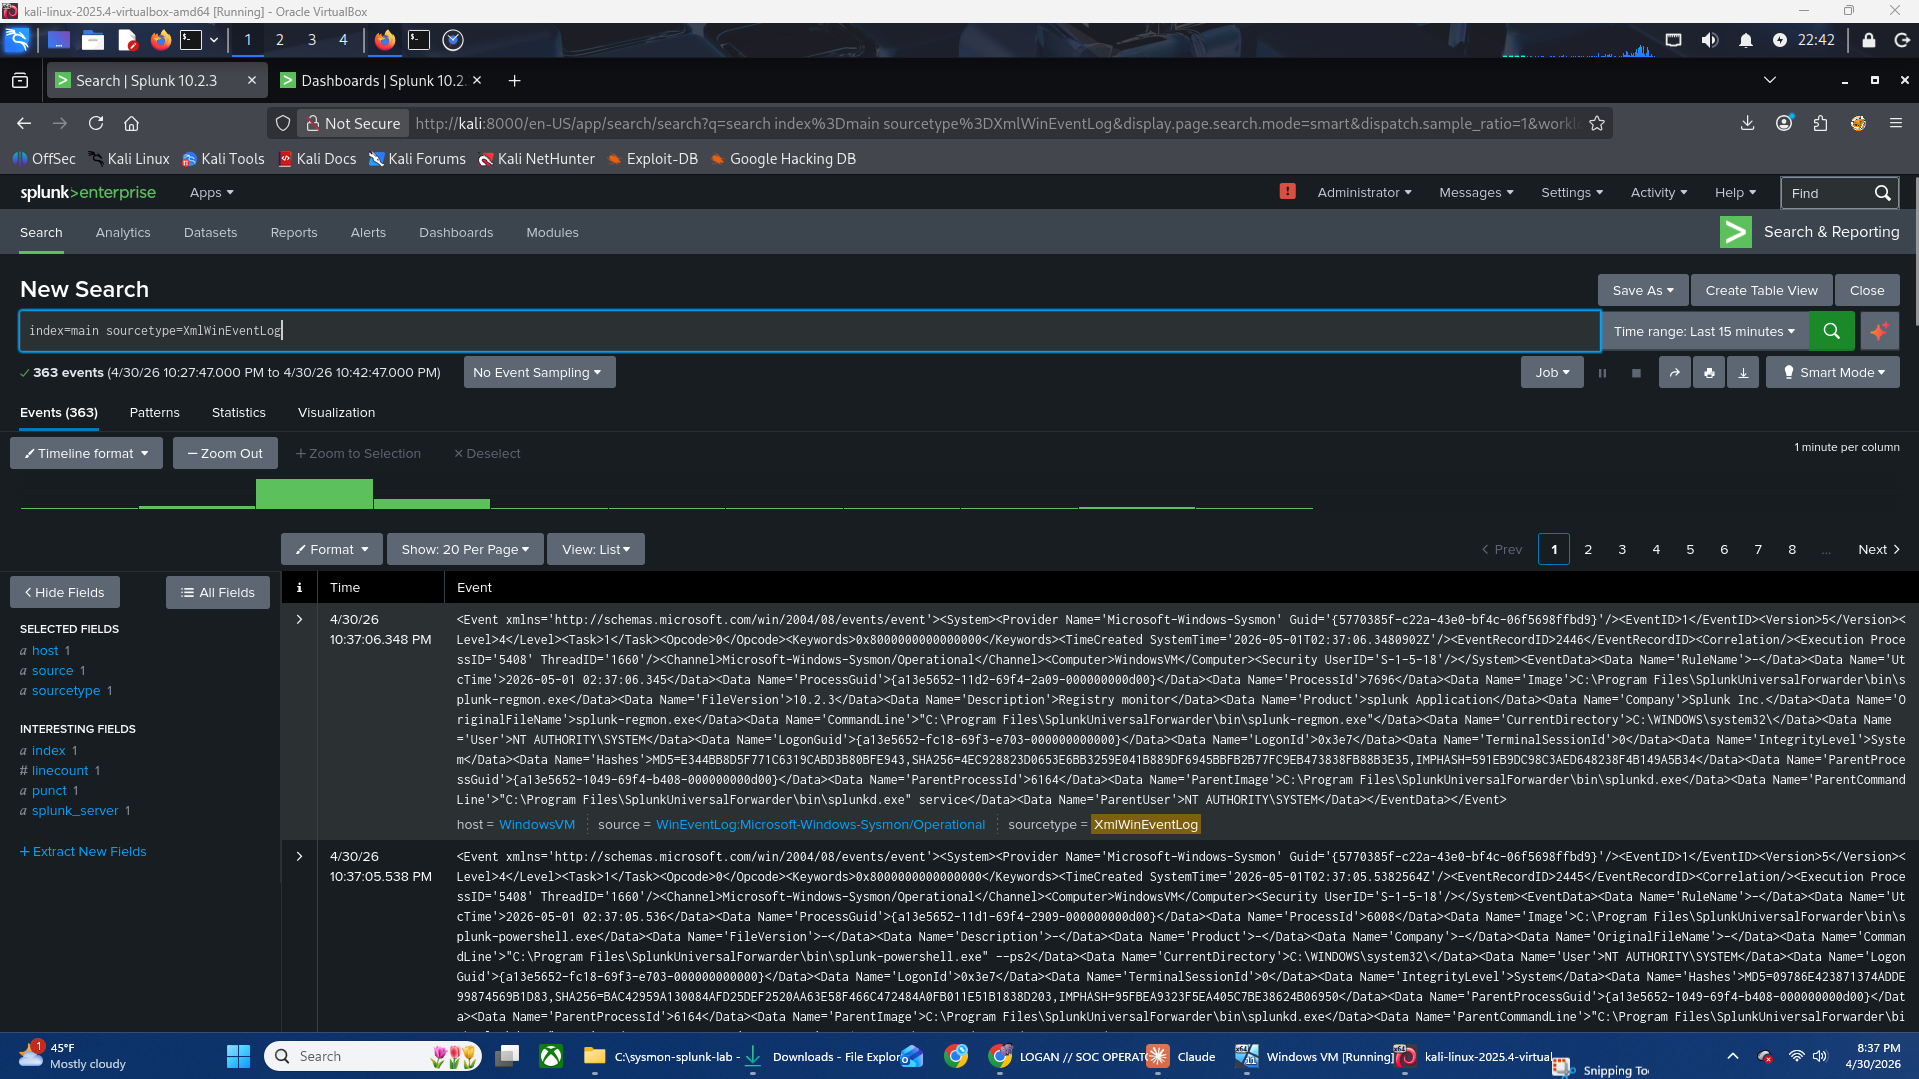Click Next page link
1919x1079 pixels.
coord(1879,549)
